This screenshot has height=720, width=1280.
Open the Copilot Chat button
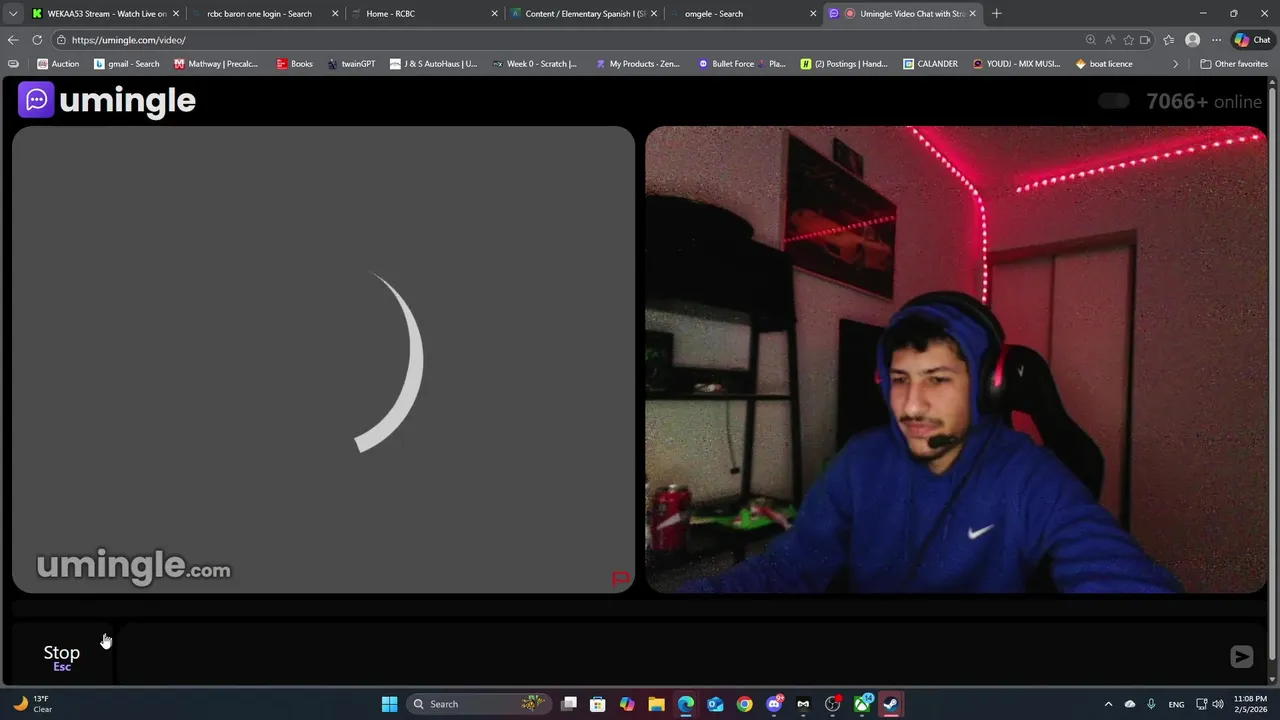pyautogui.click(x=1253, y=40)
